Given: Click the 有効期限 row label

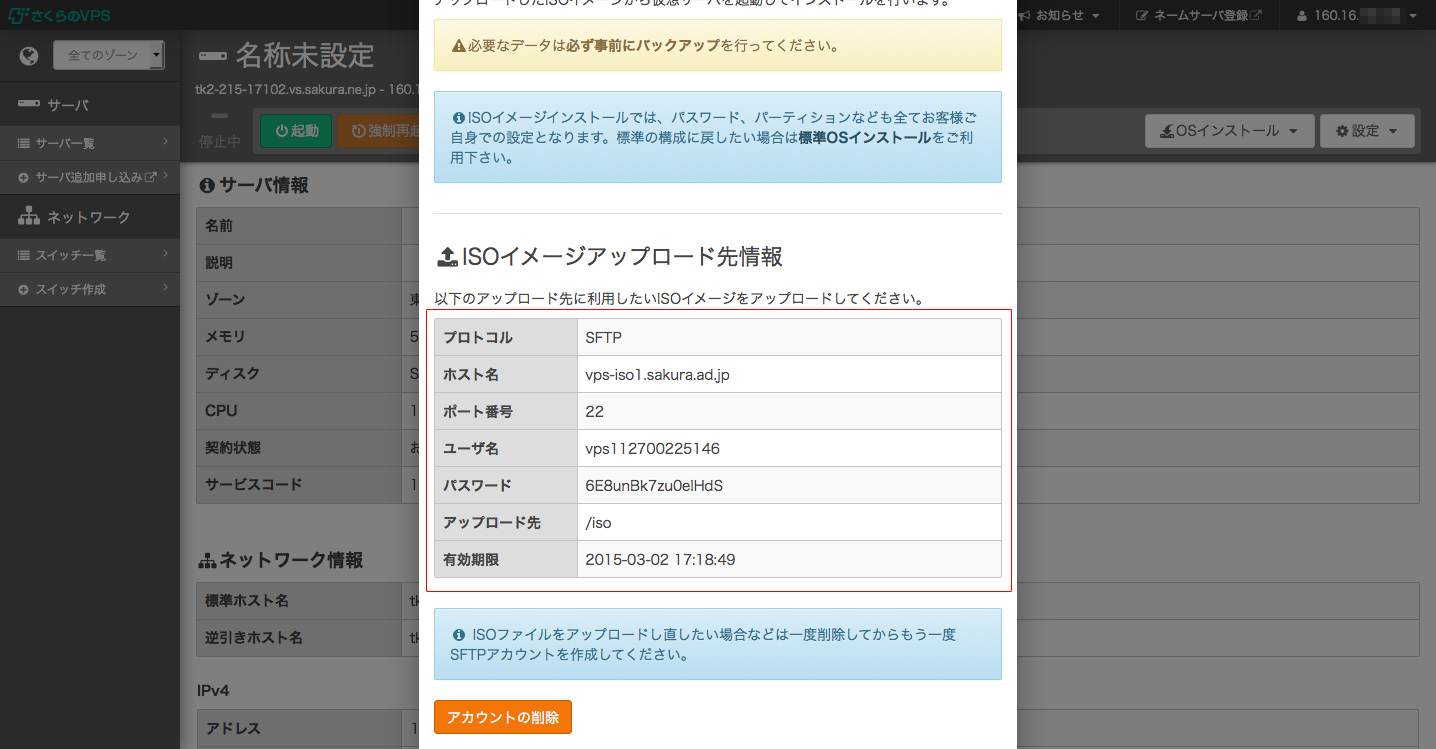Looking at the screenshot, I should pyautogui.click(x=471, y=560).
